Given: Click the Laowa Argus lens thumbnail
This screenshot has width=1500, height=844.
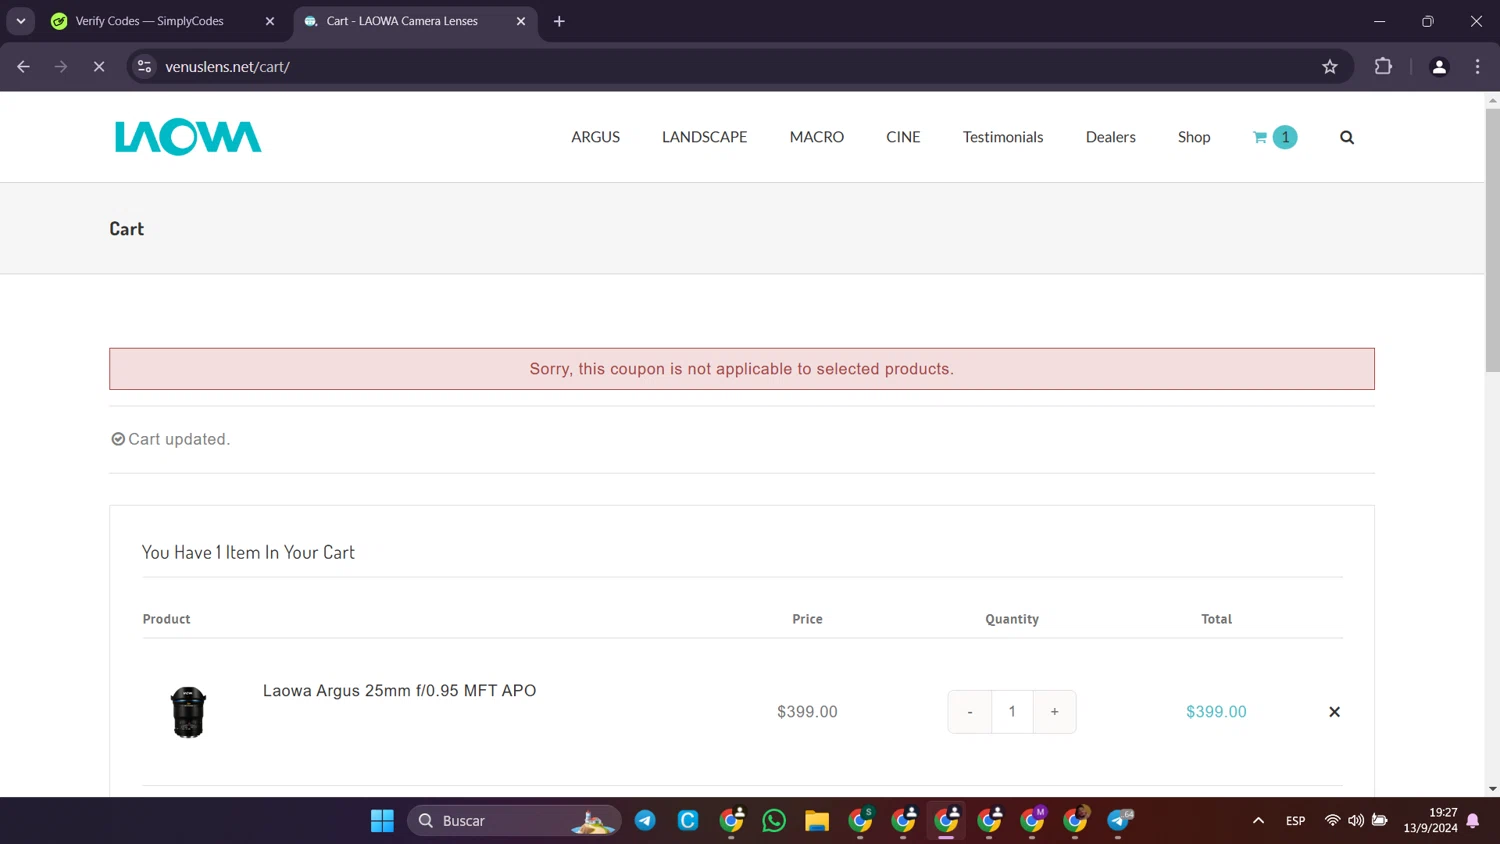Looking at the screenshot, I should [188, 712].
